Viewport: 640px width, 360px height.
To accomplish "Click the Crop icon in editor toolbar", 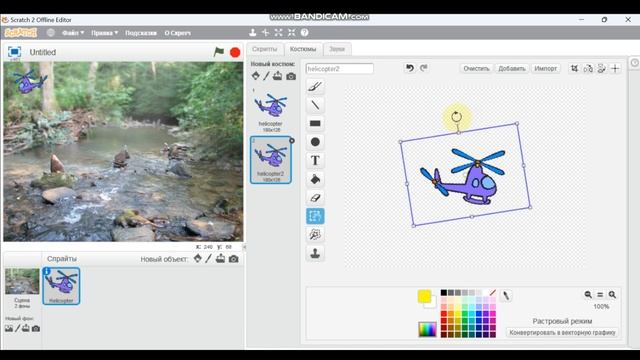I will 574,69.
